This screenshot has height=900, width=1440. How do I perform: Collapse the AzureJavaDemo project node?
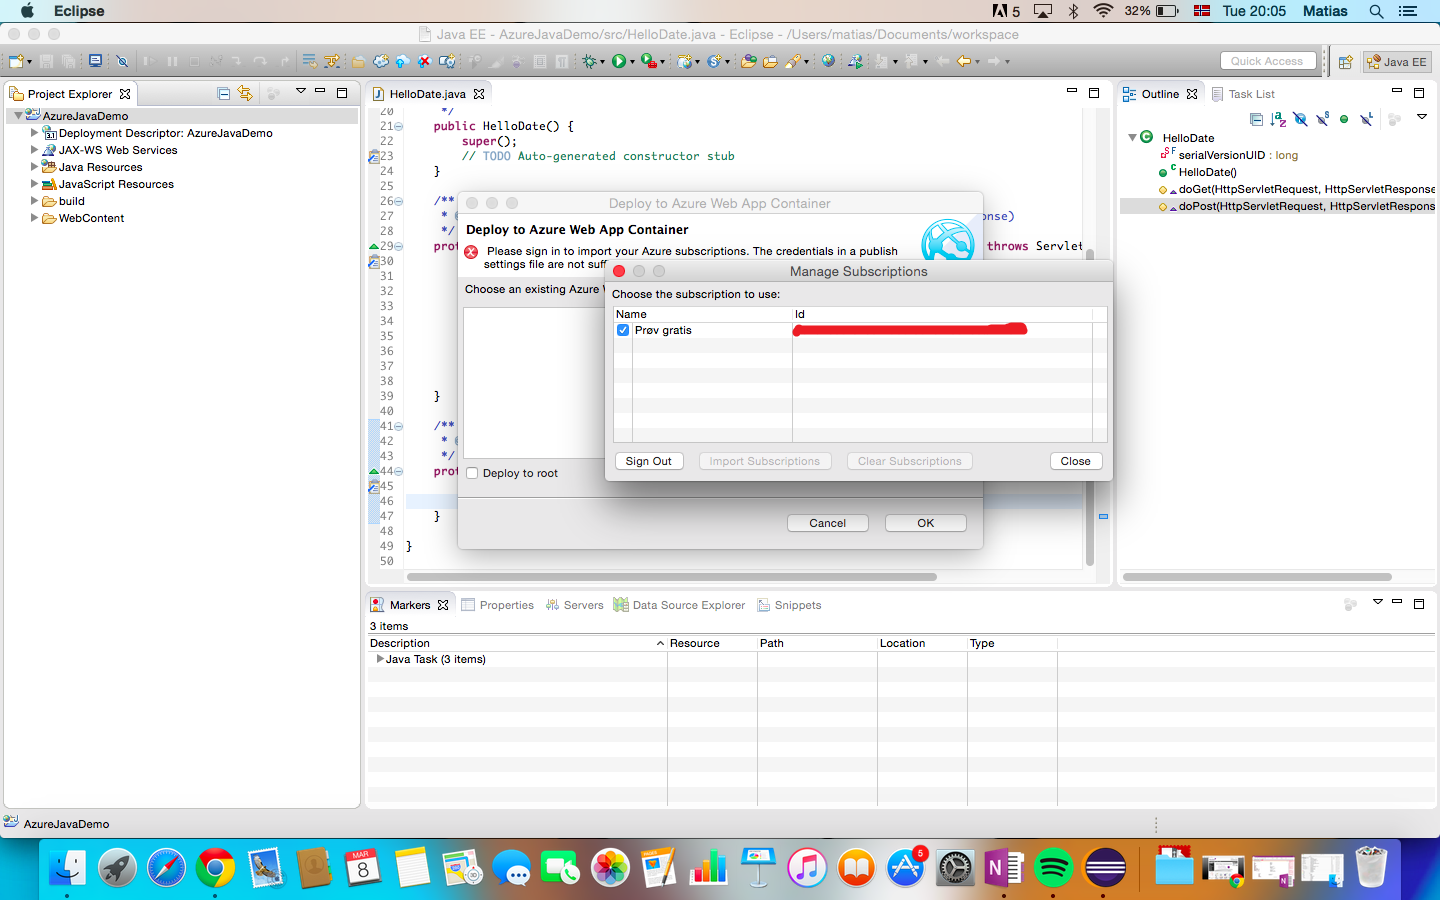(18, 115)
